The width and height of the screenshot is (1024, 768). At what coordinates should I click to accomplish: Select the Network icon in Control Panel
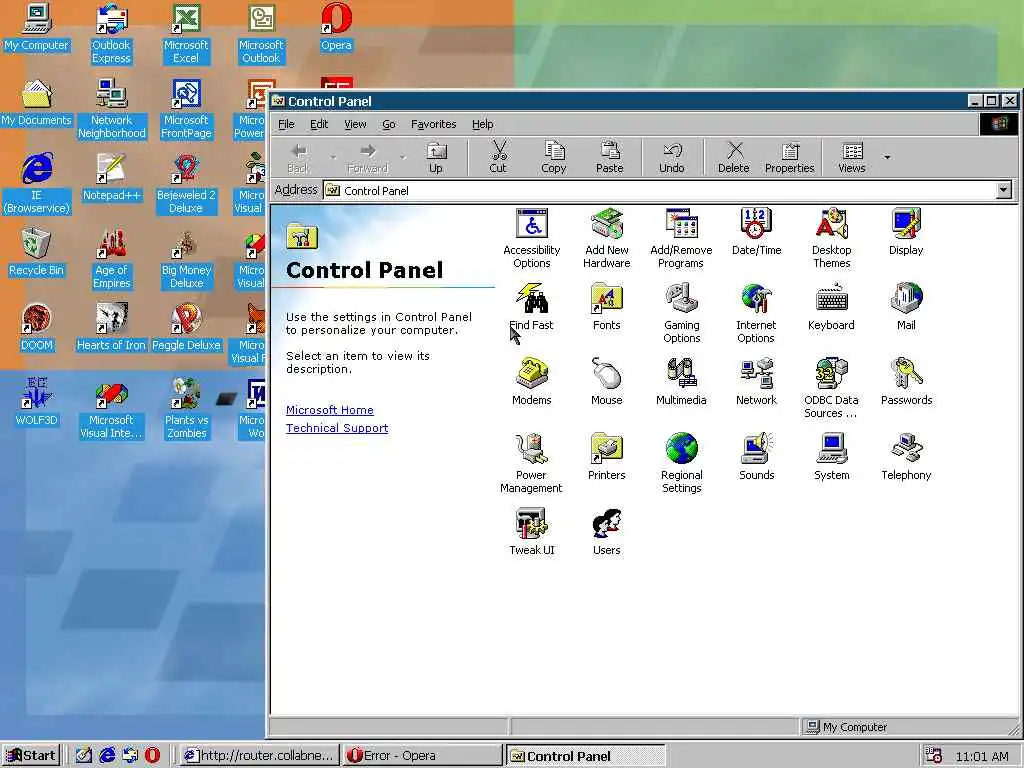[756, 381]
